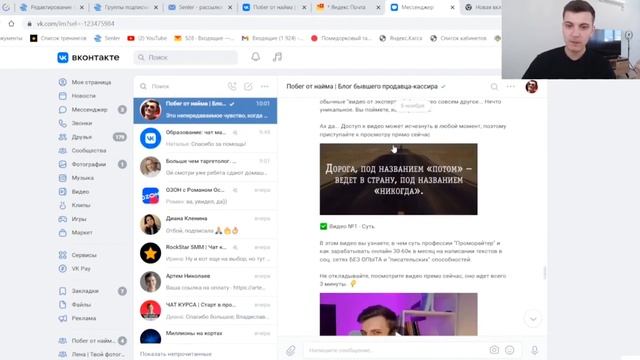Screen dimensions: 640x360
Task: Open the Список кабинетов bookmark
Action: click(458, 38)
